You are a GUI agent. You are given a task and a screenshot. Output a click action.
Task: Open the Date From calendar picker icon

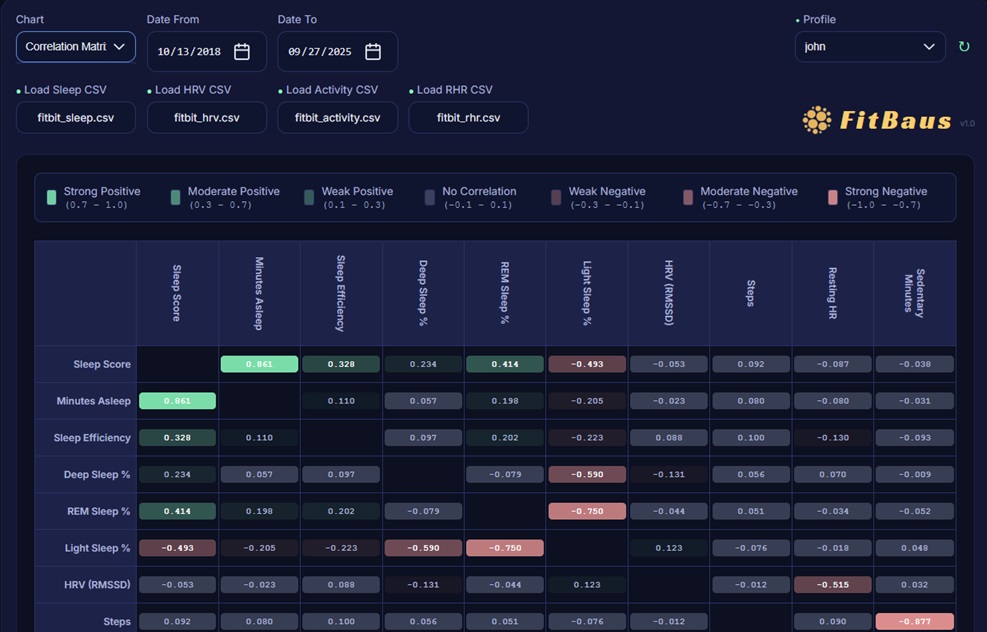(x=242, y=52)
